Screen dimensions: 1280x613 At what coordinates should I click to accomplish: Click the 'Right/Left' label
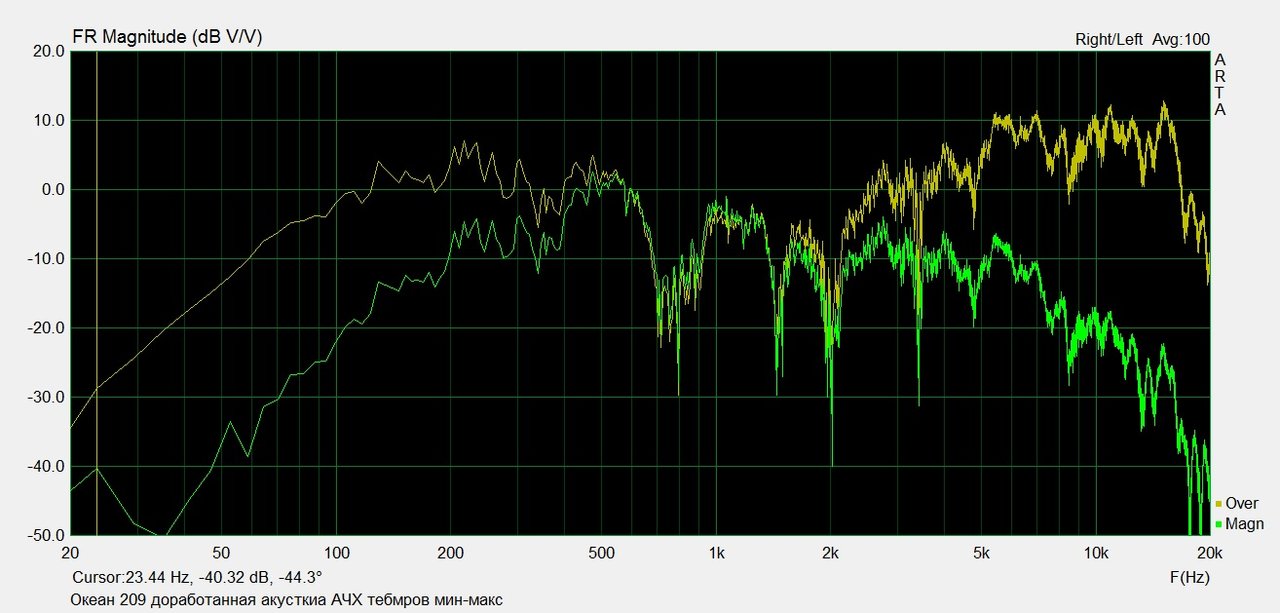(x=1108, y=39)
